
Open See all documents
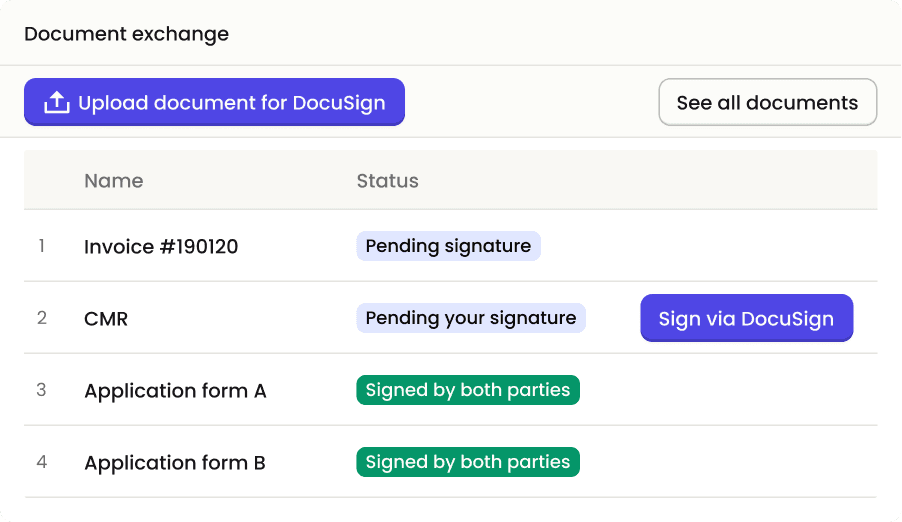767,103
